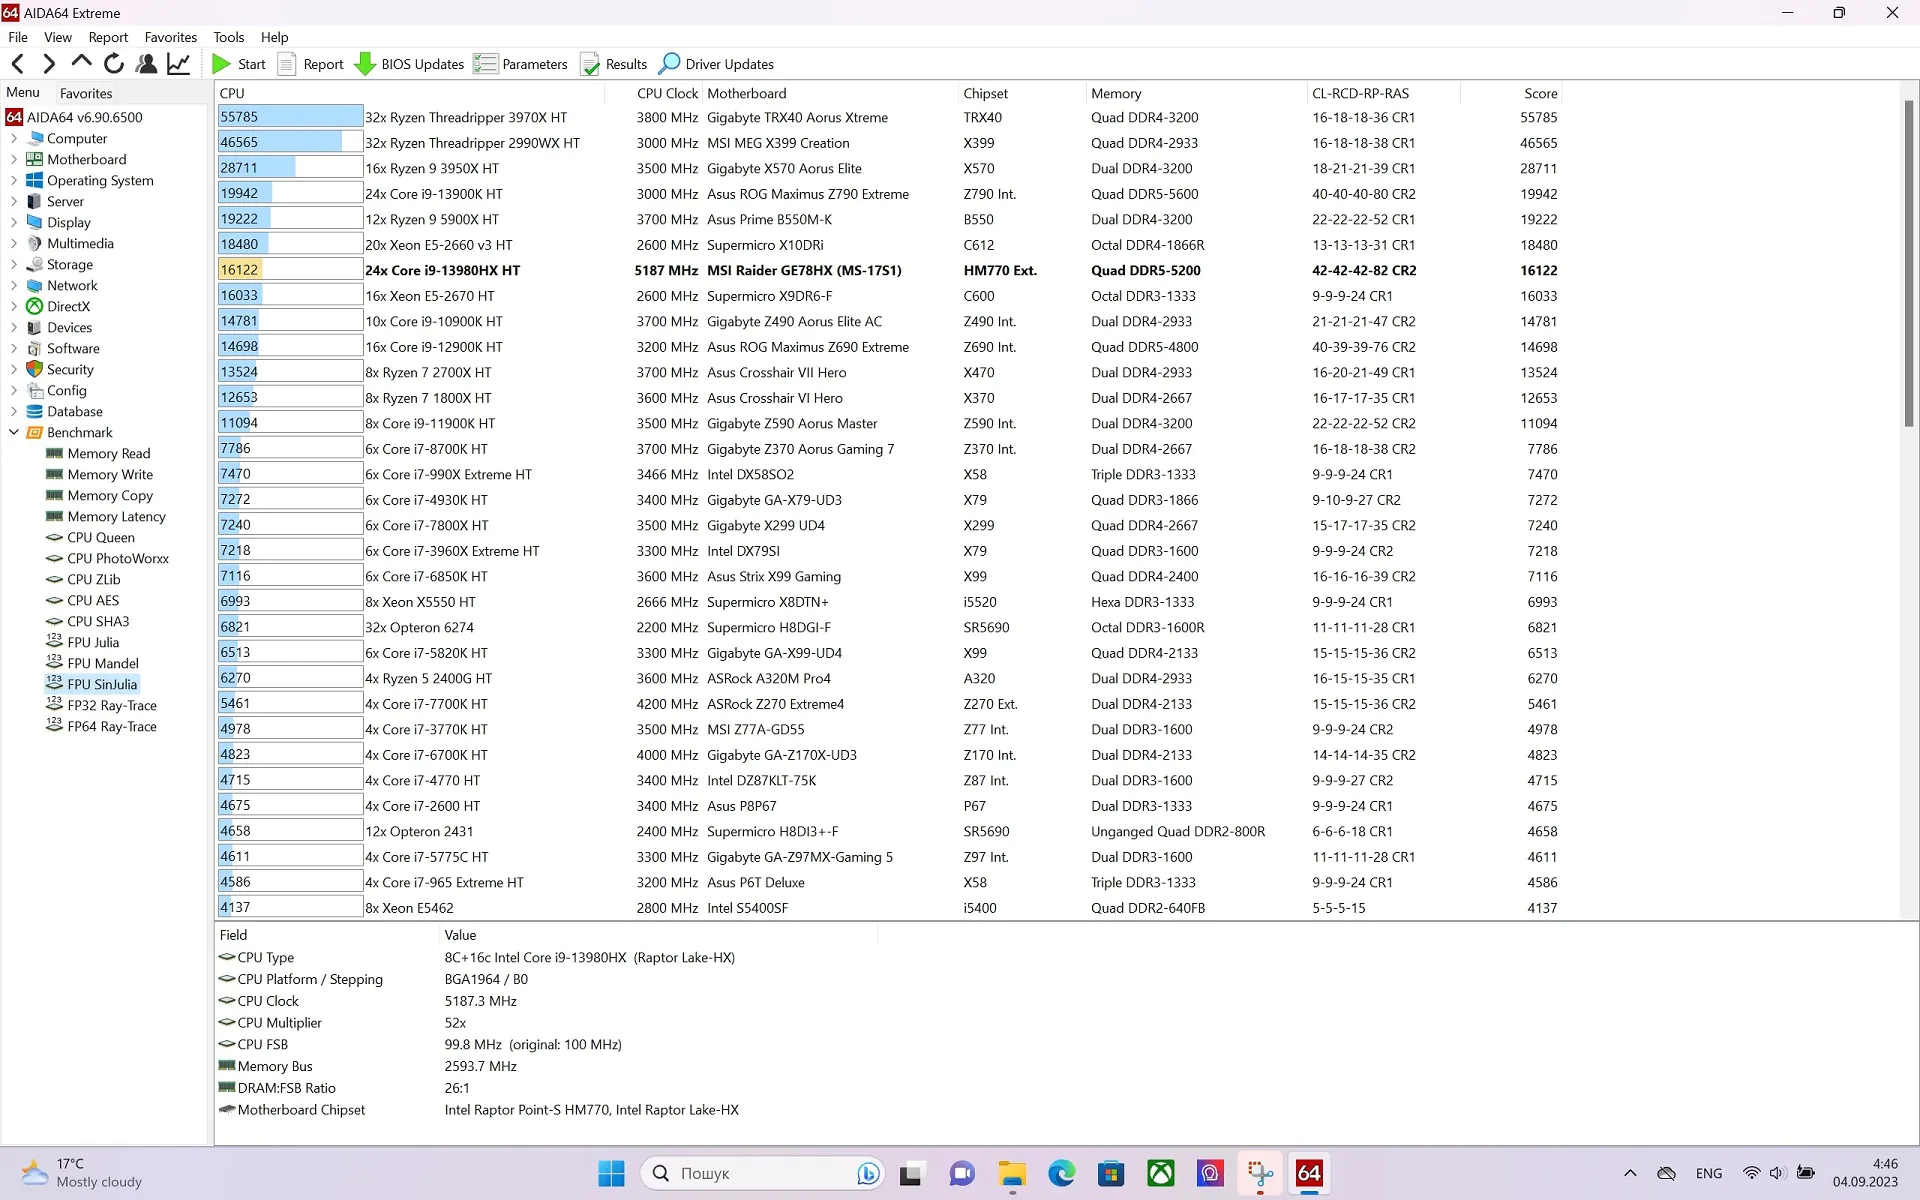Select the CPU ZLib benchmark
Screen dimensions: 1920x1200
(x=83, y=579)
